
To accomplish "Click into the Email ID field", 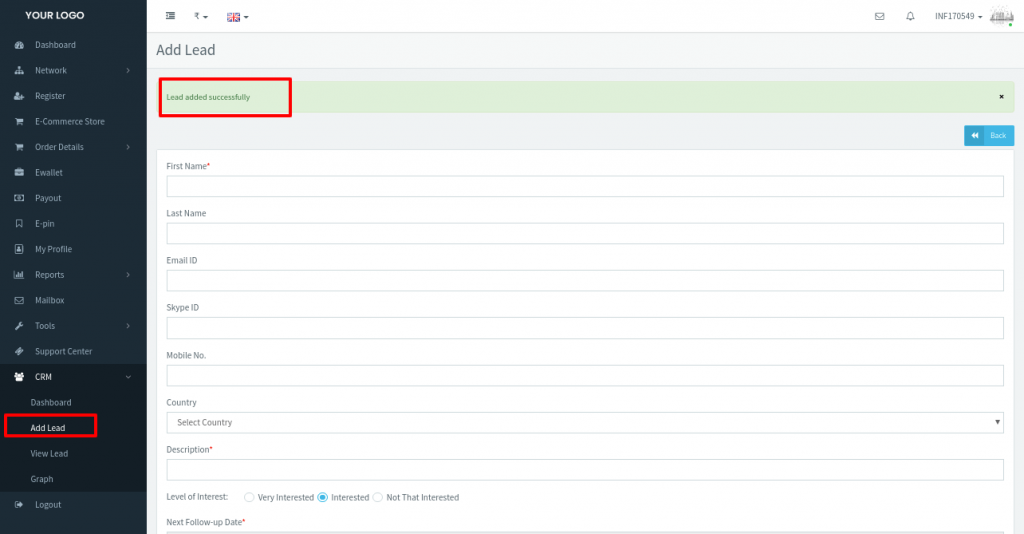I will click(x=584, y=280).
